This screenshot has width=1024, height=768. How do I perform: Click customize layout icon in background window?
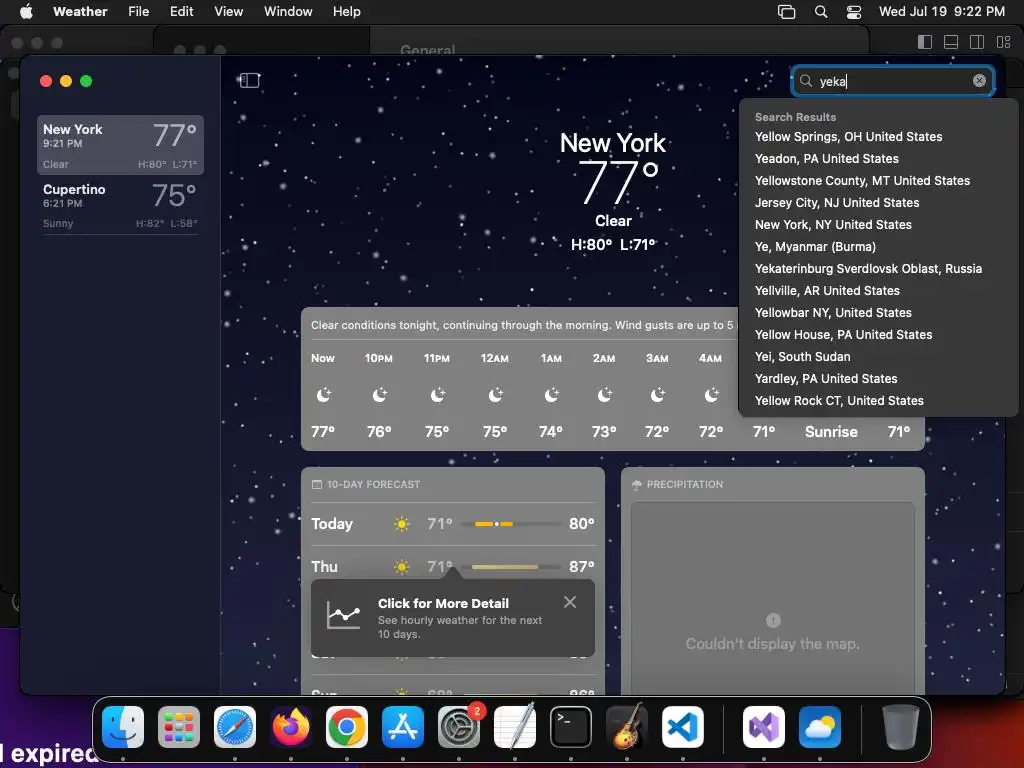tap(1003, 42)
